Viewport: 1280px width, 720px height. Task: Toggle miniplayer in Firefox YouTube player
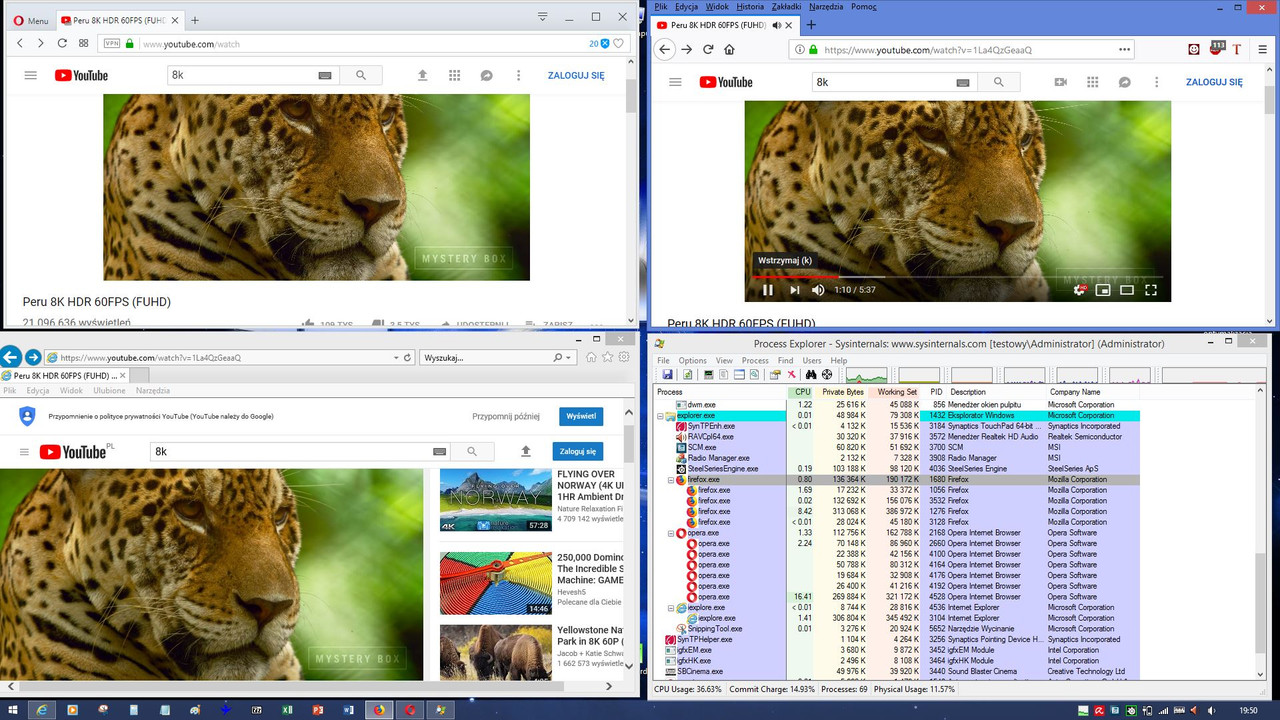coord(1103,290)
